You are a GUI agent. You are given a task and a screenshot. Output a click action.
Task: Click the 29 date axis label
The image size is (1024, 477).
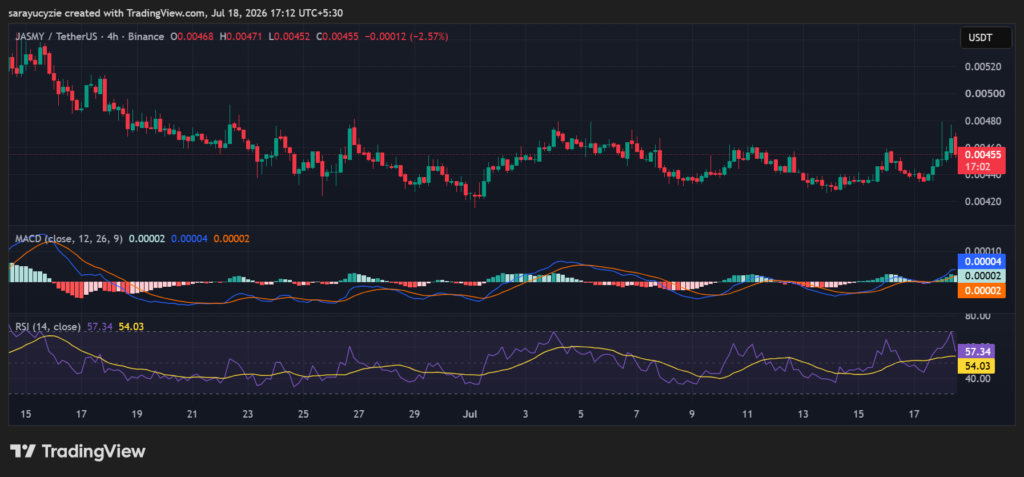click(414, 414)
